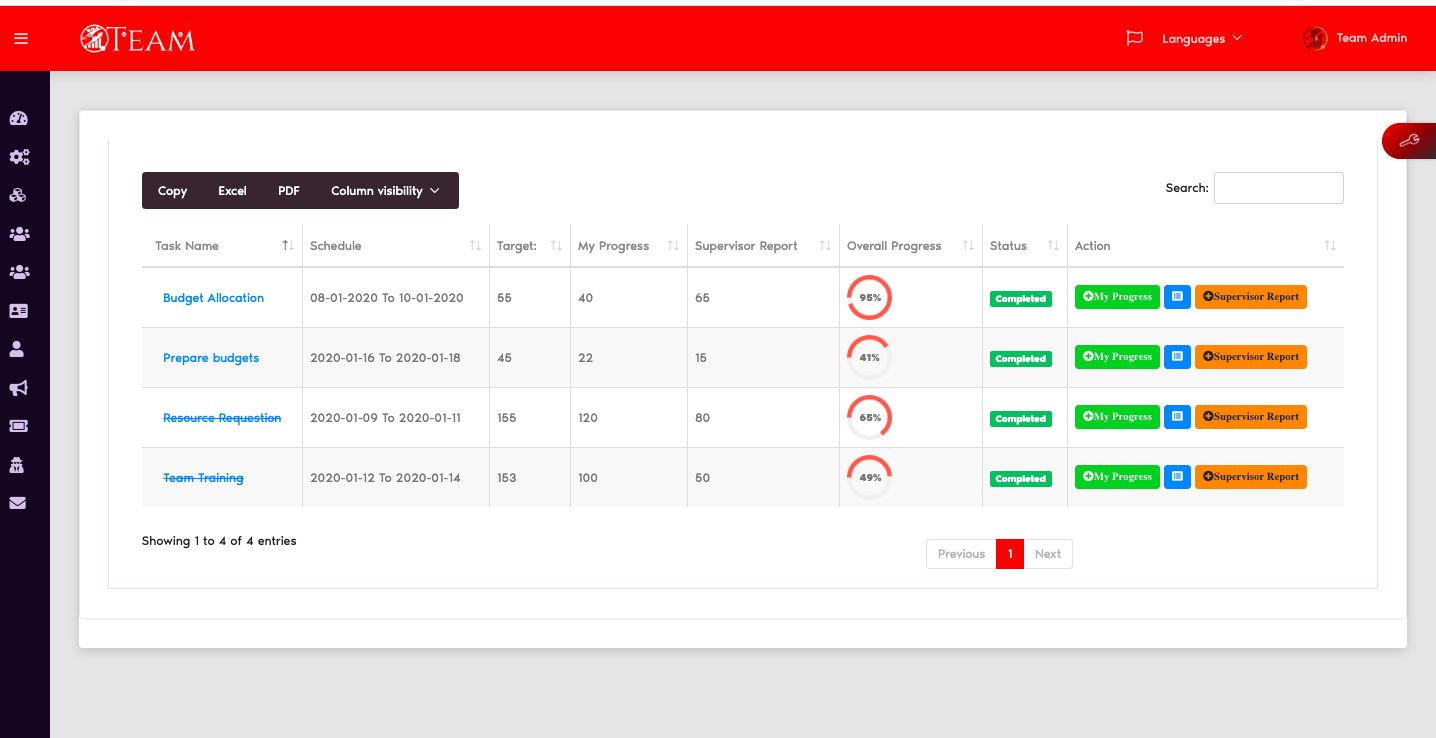Image resolution: width=1436 pixels, height=738 pixels.
Task: Open the hamburger menu in the header
Action: pos(21,39)
